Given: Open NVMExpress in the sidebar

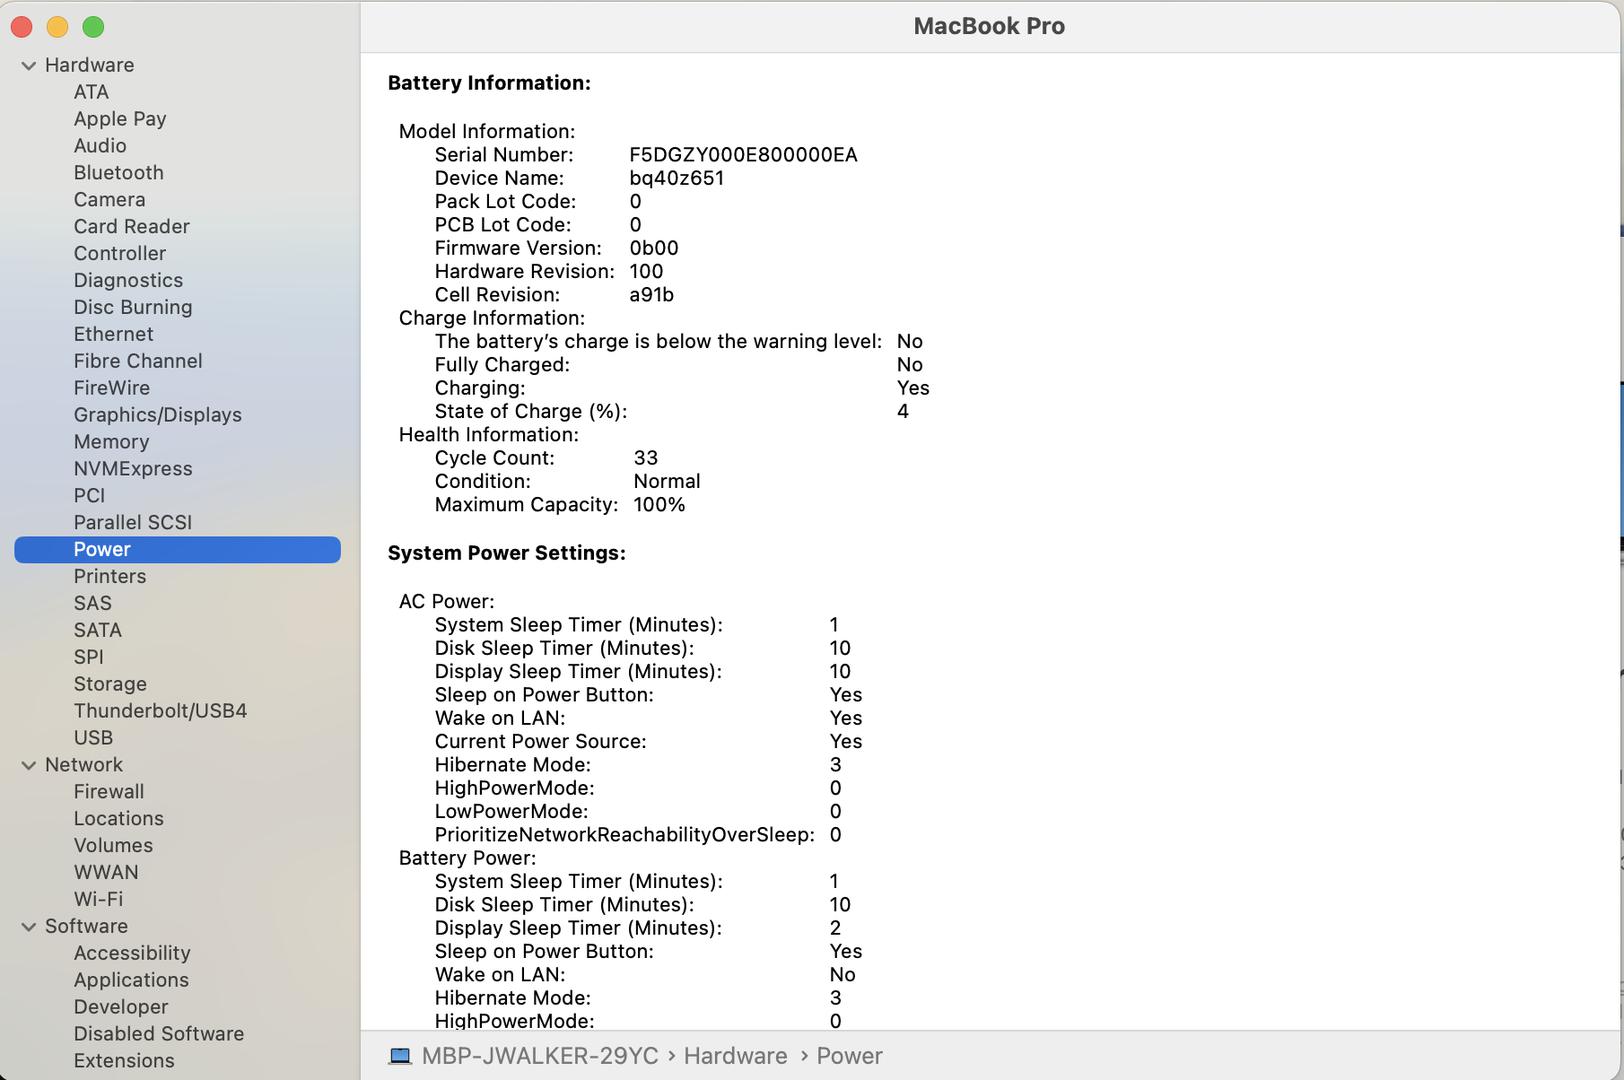Looking at the screenshot, I should [x=132, y=469].
